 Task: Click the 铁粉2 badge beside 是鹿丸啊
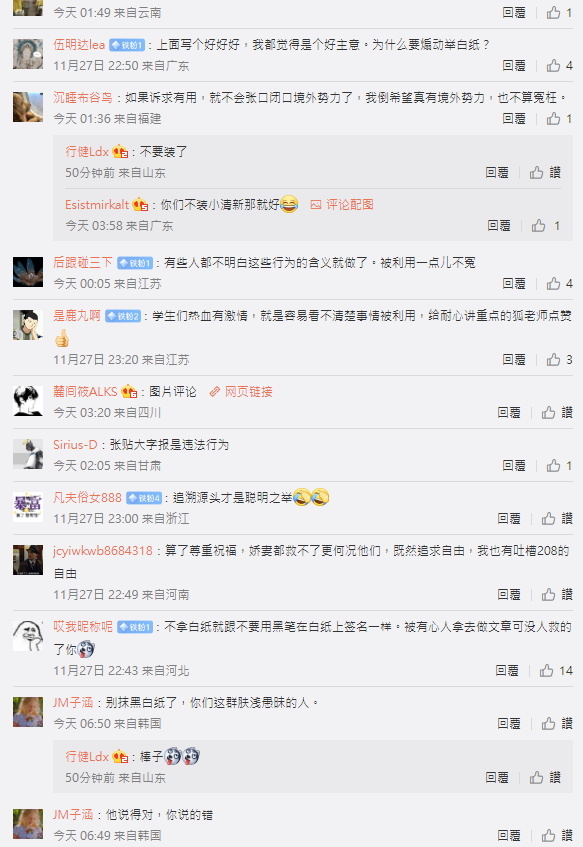click(x=123, y=316)
